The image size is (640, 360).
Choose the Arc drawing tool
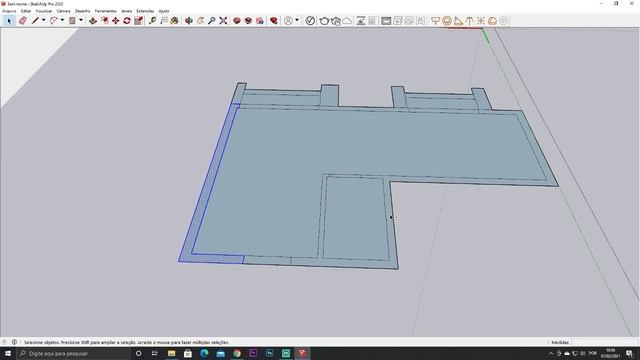(53, 20)
